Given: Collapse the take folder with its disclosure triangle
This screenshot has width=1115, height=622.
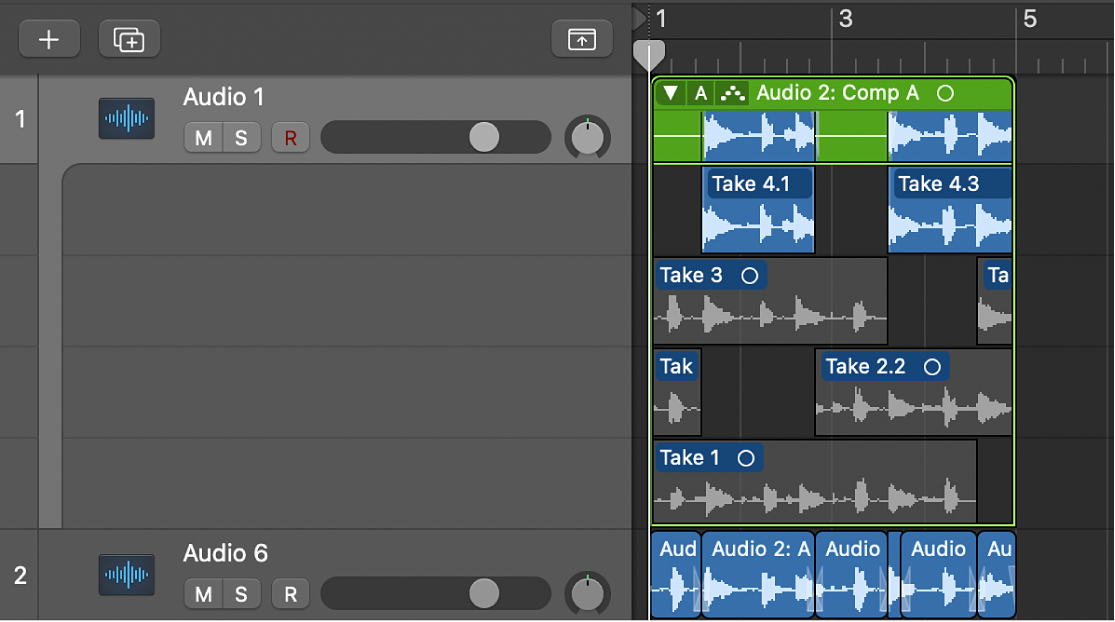Looking at the screenshot, I should point(672,93).
